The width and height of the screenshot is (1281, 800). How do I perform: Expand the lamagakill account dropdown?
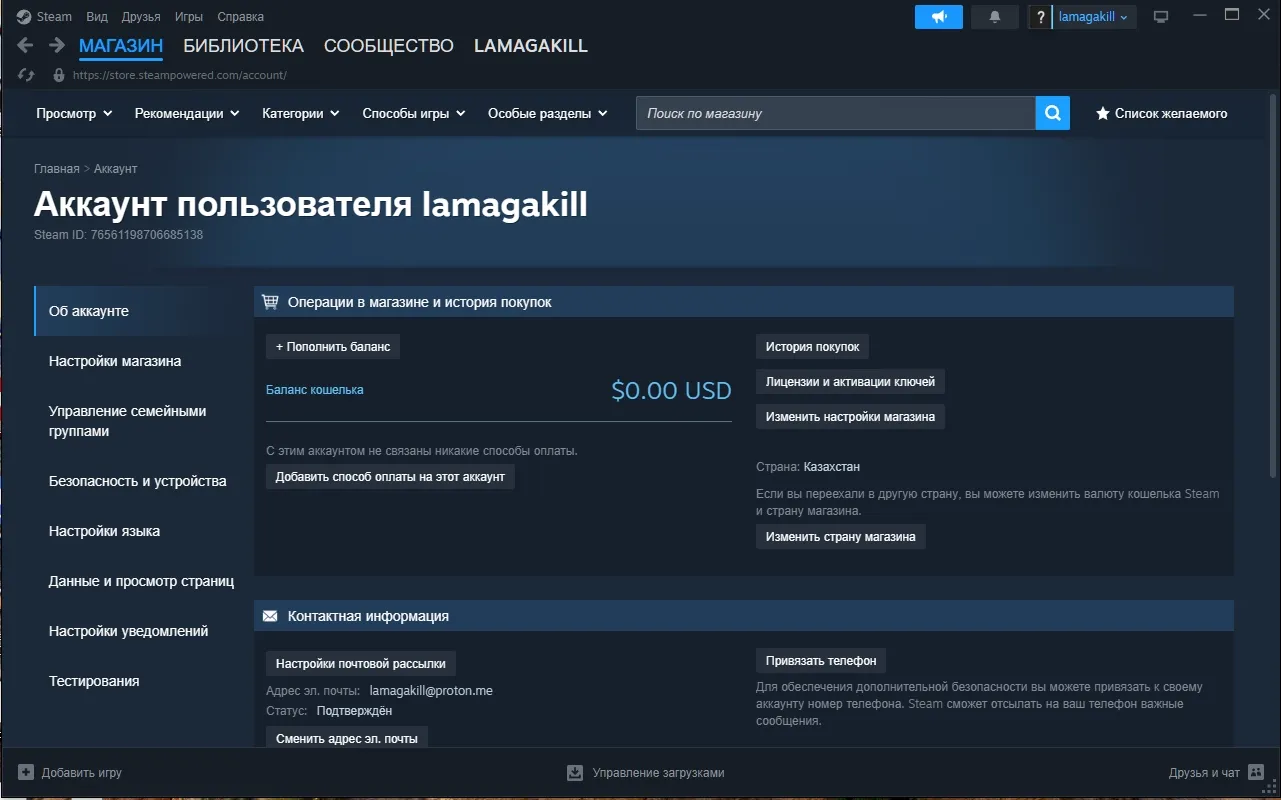point(1094,17)
